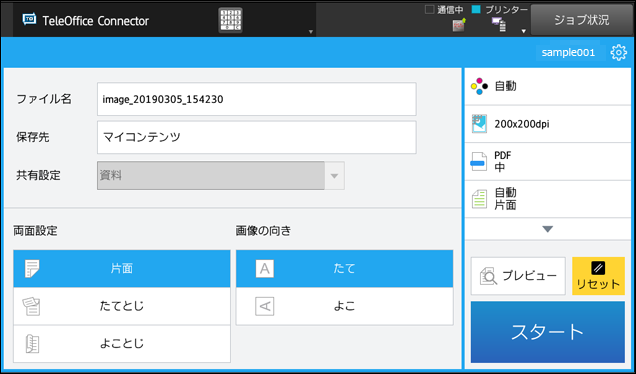Click the PDF file format icon
Image resolution: width=636 pixels, height=374 pixels.
479,162
